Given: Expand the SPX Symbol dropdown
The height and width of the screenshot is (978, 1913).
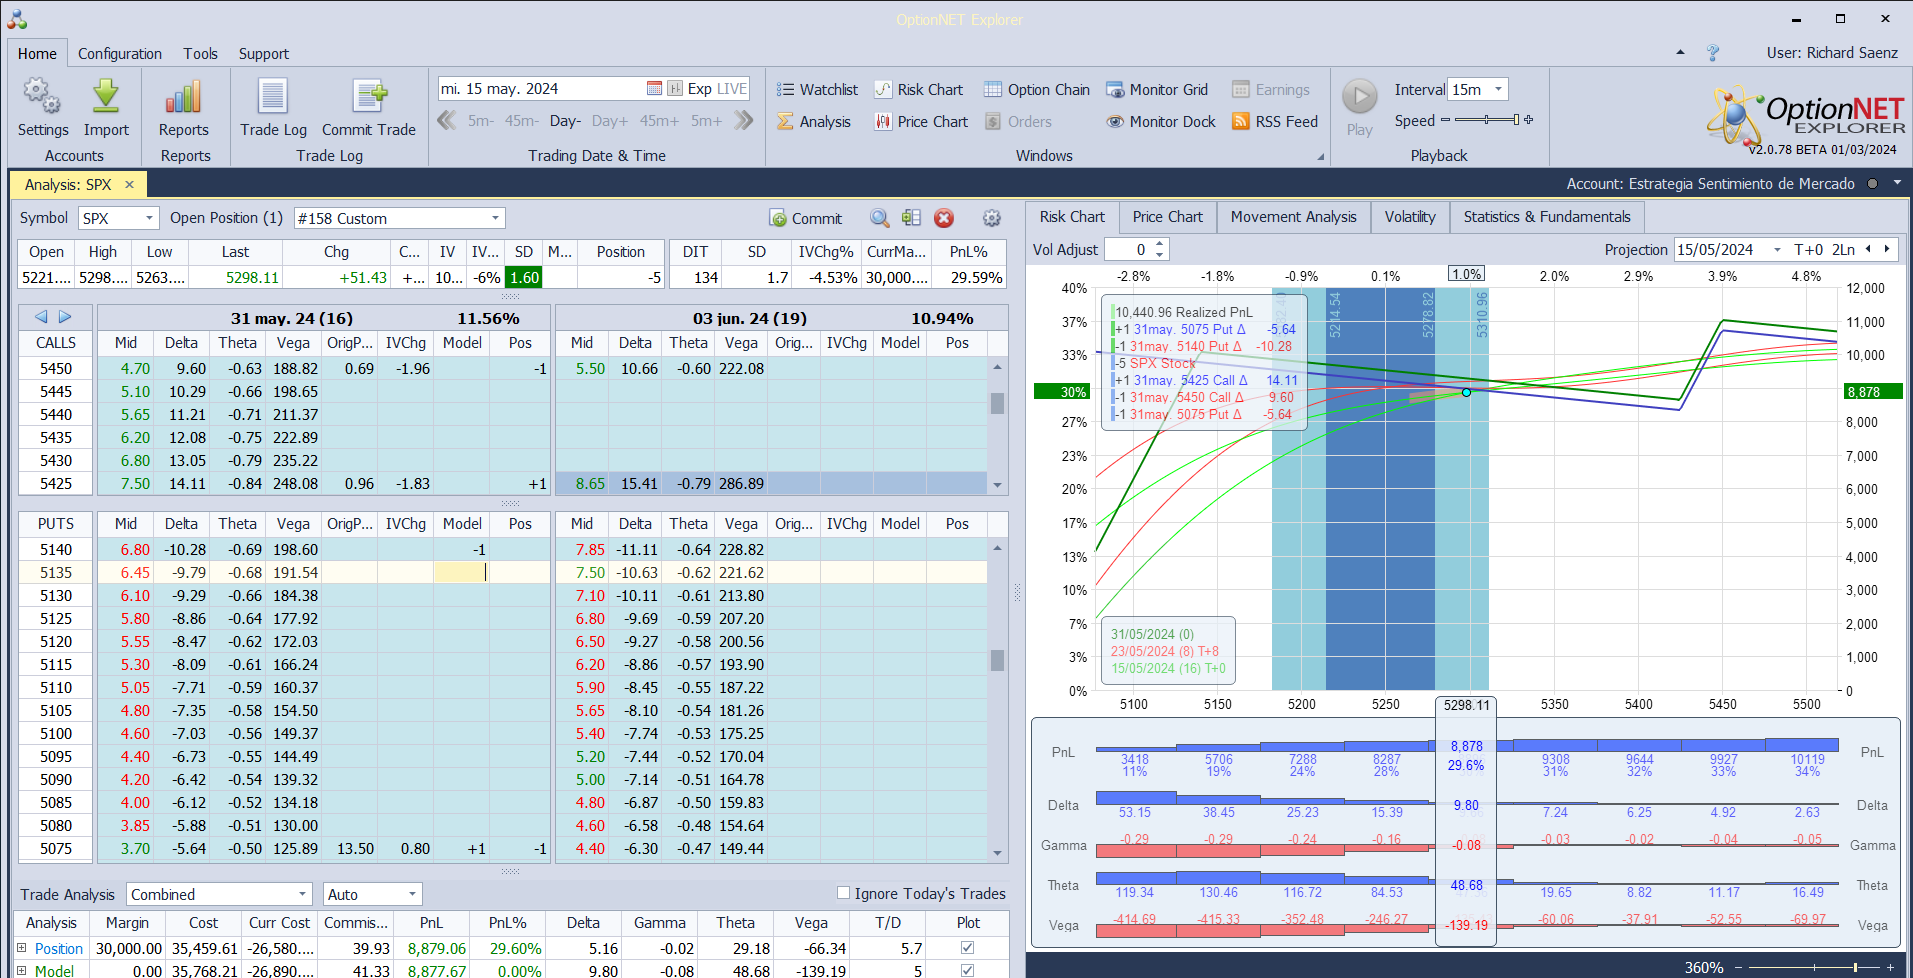Looking at the screenshot, I should tap(149, 218).
